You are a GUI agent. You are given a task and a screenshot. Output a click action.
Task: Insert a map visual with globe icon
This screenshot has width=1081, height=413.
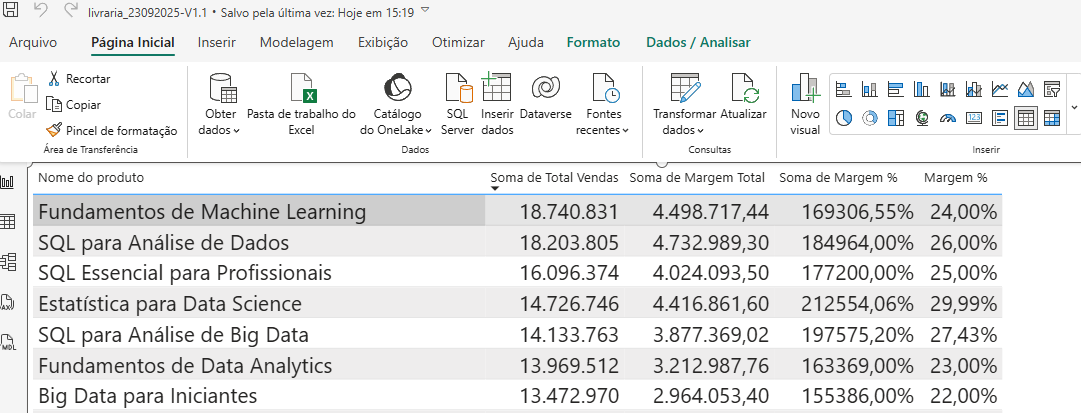[922, 118]
